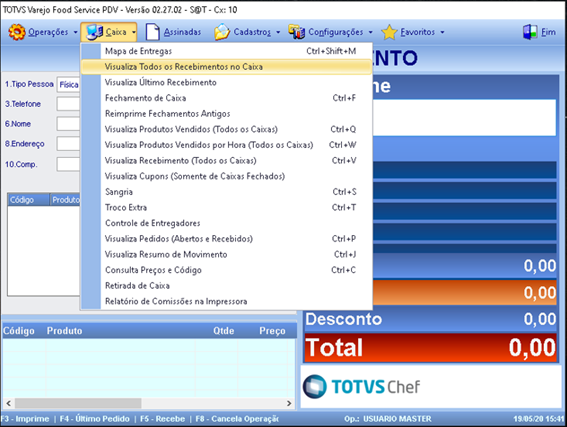This screenshot has height=427, width=567.
Task: Click the Cadastros toolbar label
Action: (x=252, y=32)
